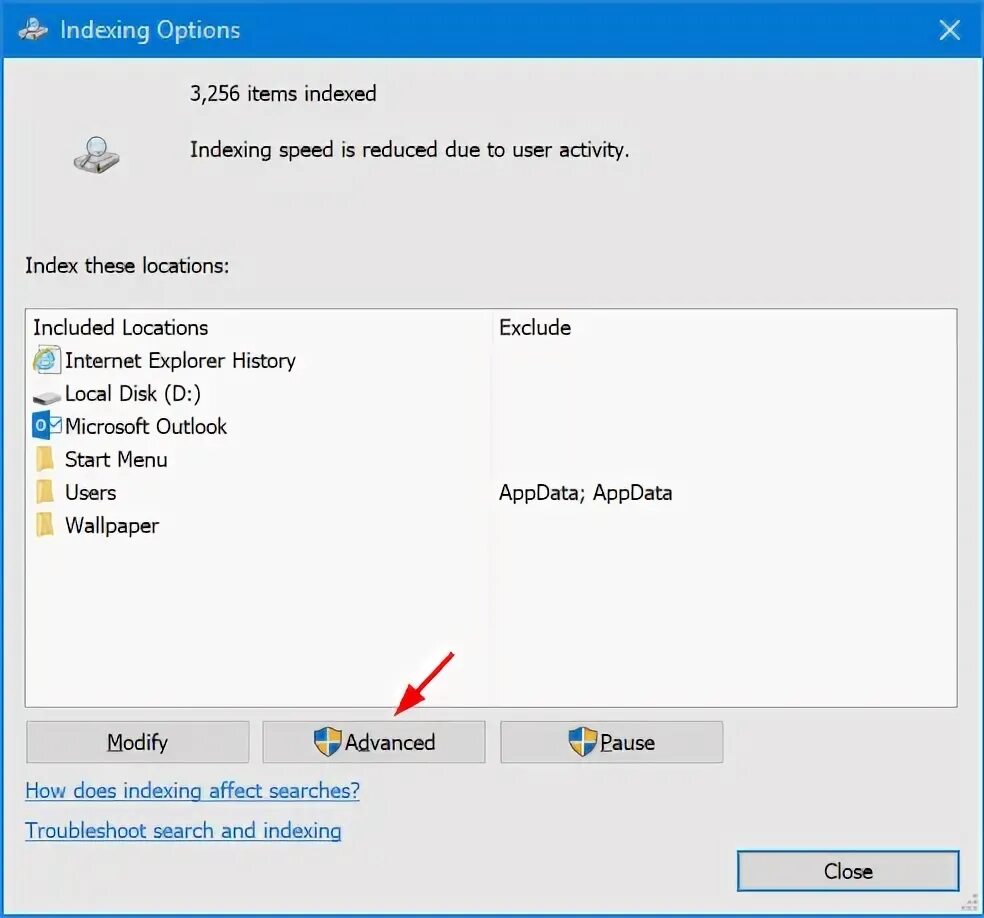Viewport: 984px width, 918px height.
Task: Click the '3,256 items indexed' text
Action: (283, 93)
